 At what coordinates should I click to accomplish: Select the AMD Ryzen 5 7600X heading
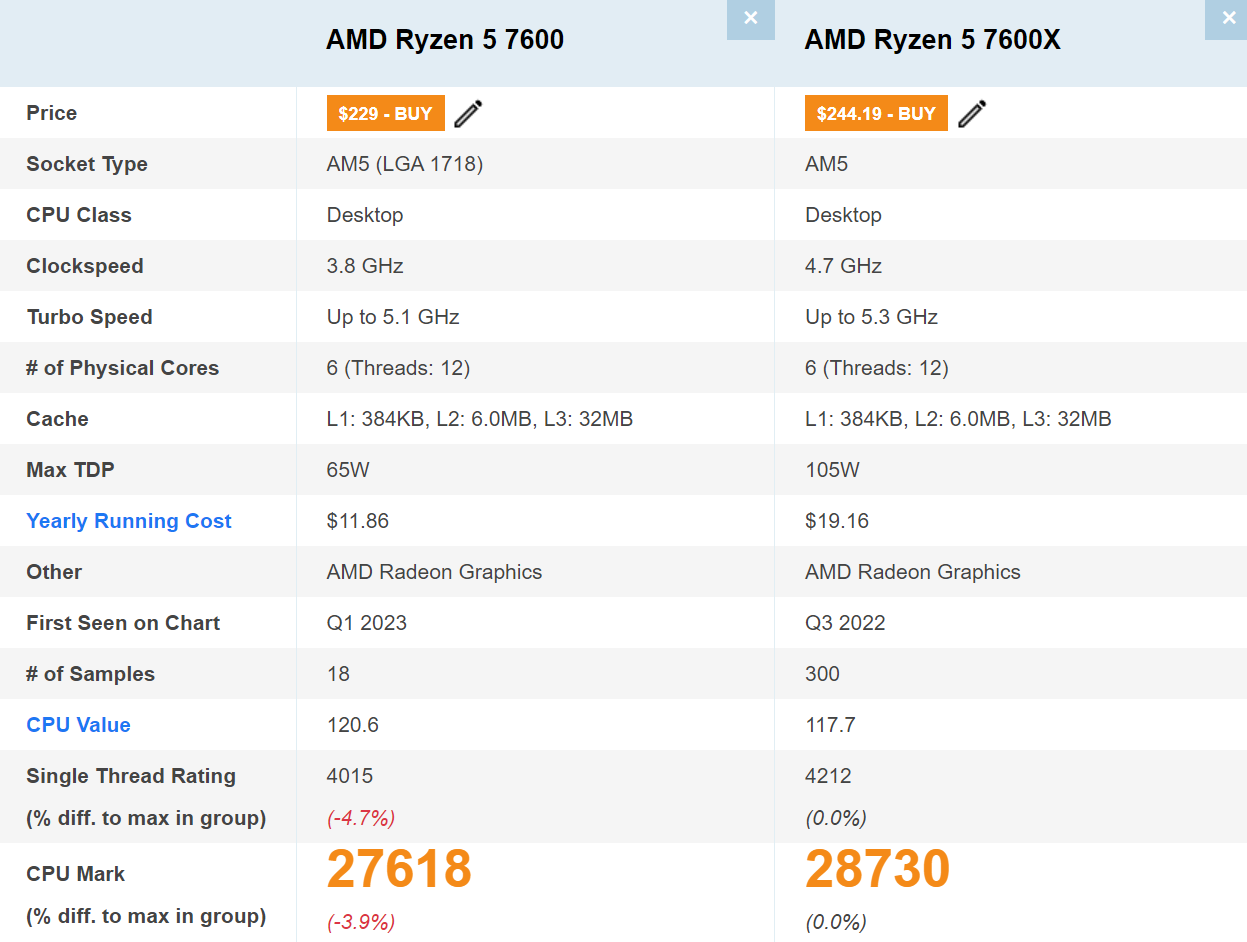[933, 40]
